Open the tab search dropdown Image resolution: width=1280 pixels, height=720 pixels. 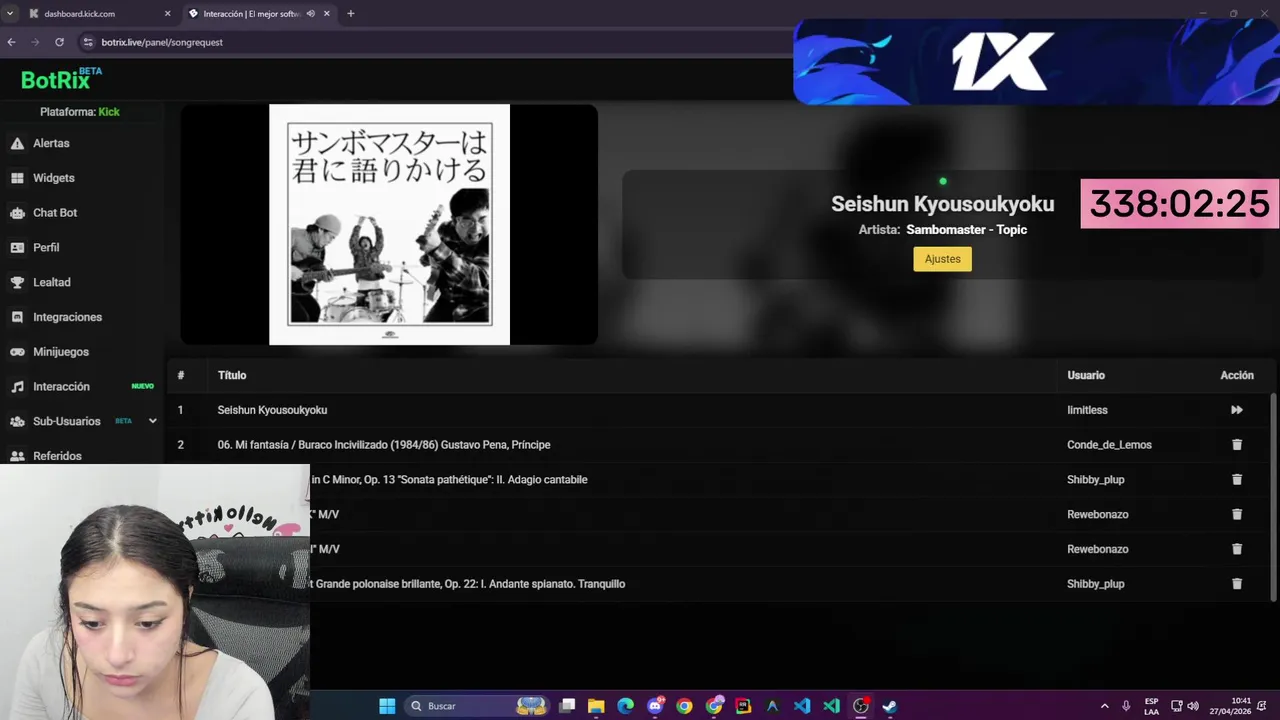click(9, 14)
